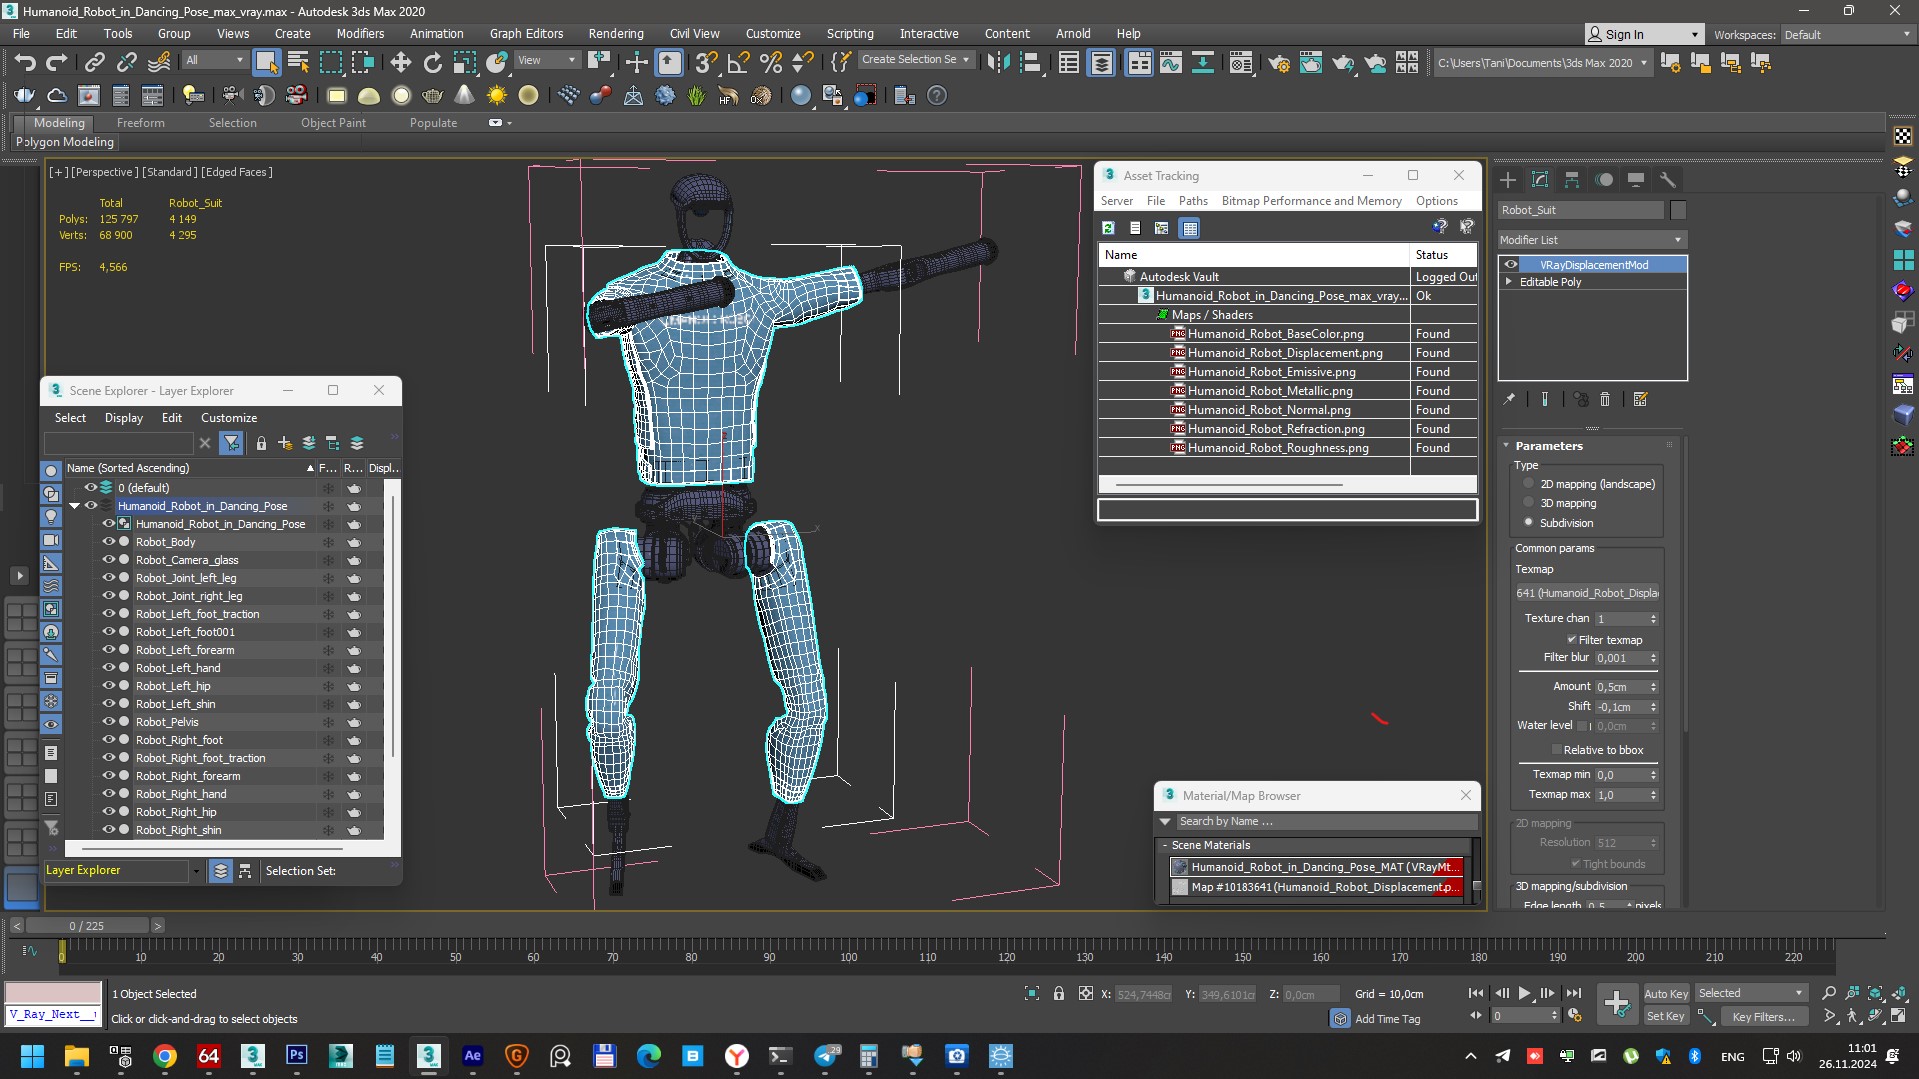Enable Relative to bbox checkbox

[x=1556, y=750]
